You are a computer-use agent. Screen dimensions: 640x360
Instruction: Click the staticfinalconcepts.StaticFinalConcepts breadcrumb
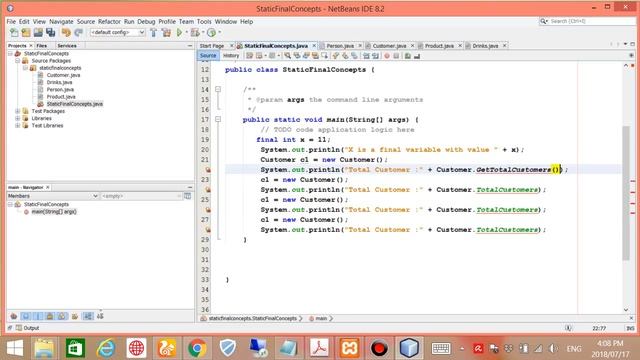[x=252, y=318]
